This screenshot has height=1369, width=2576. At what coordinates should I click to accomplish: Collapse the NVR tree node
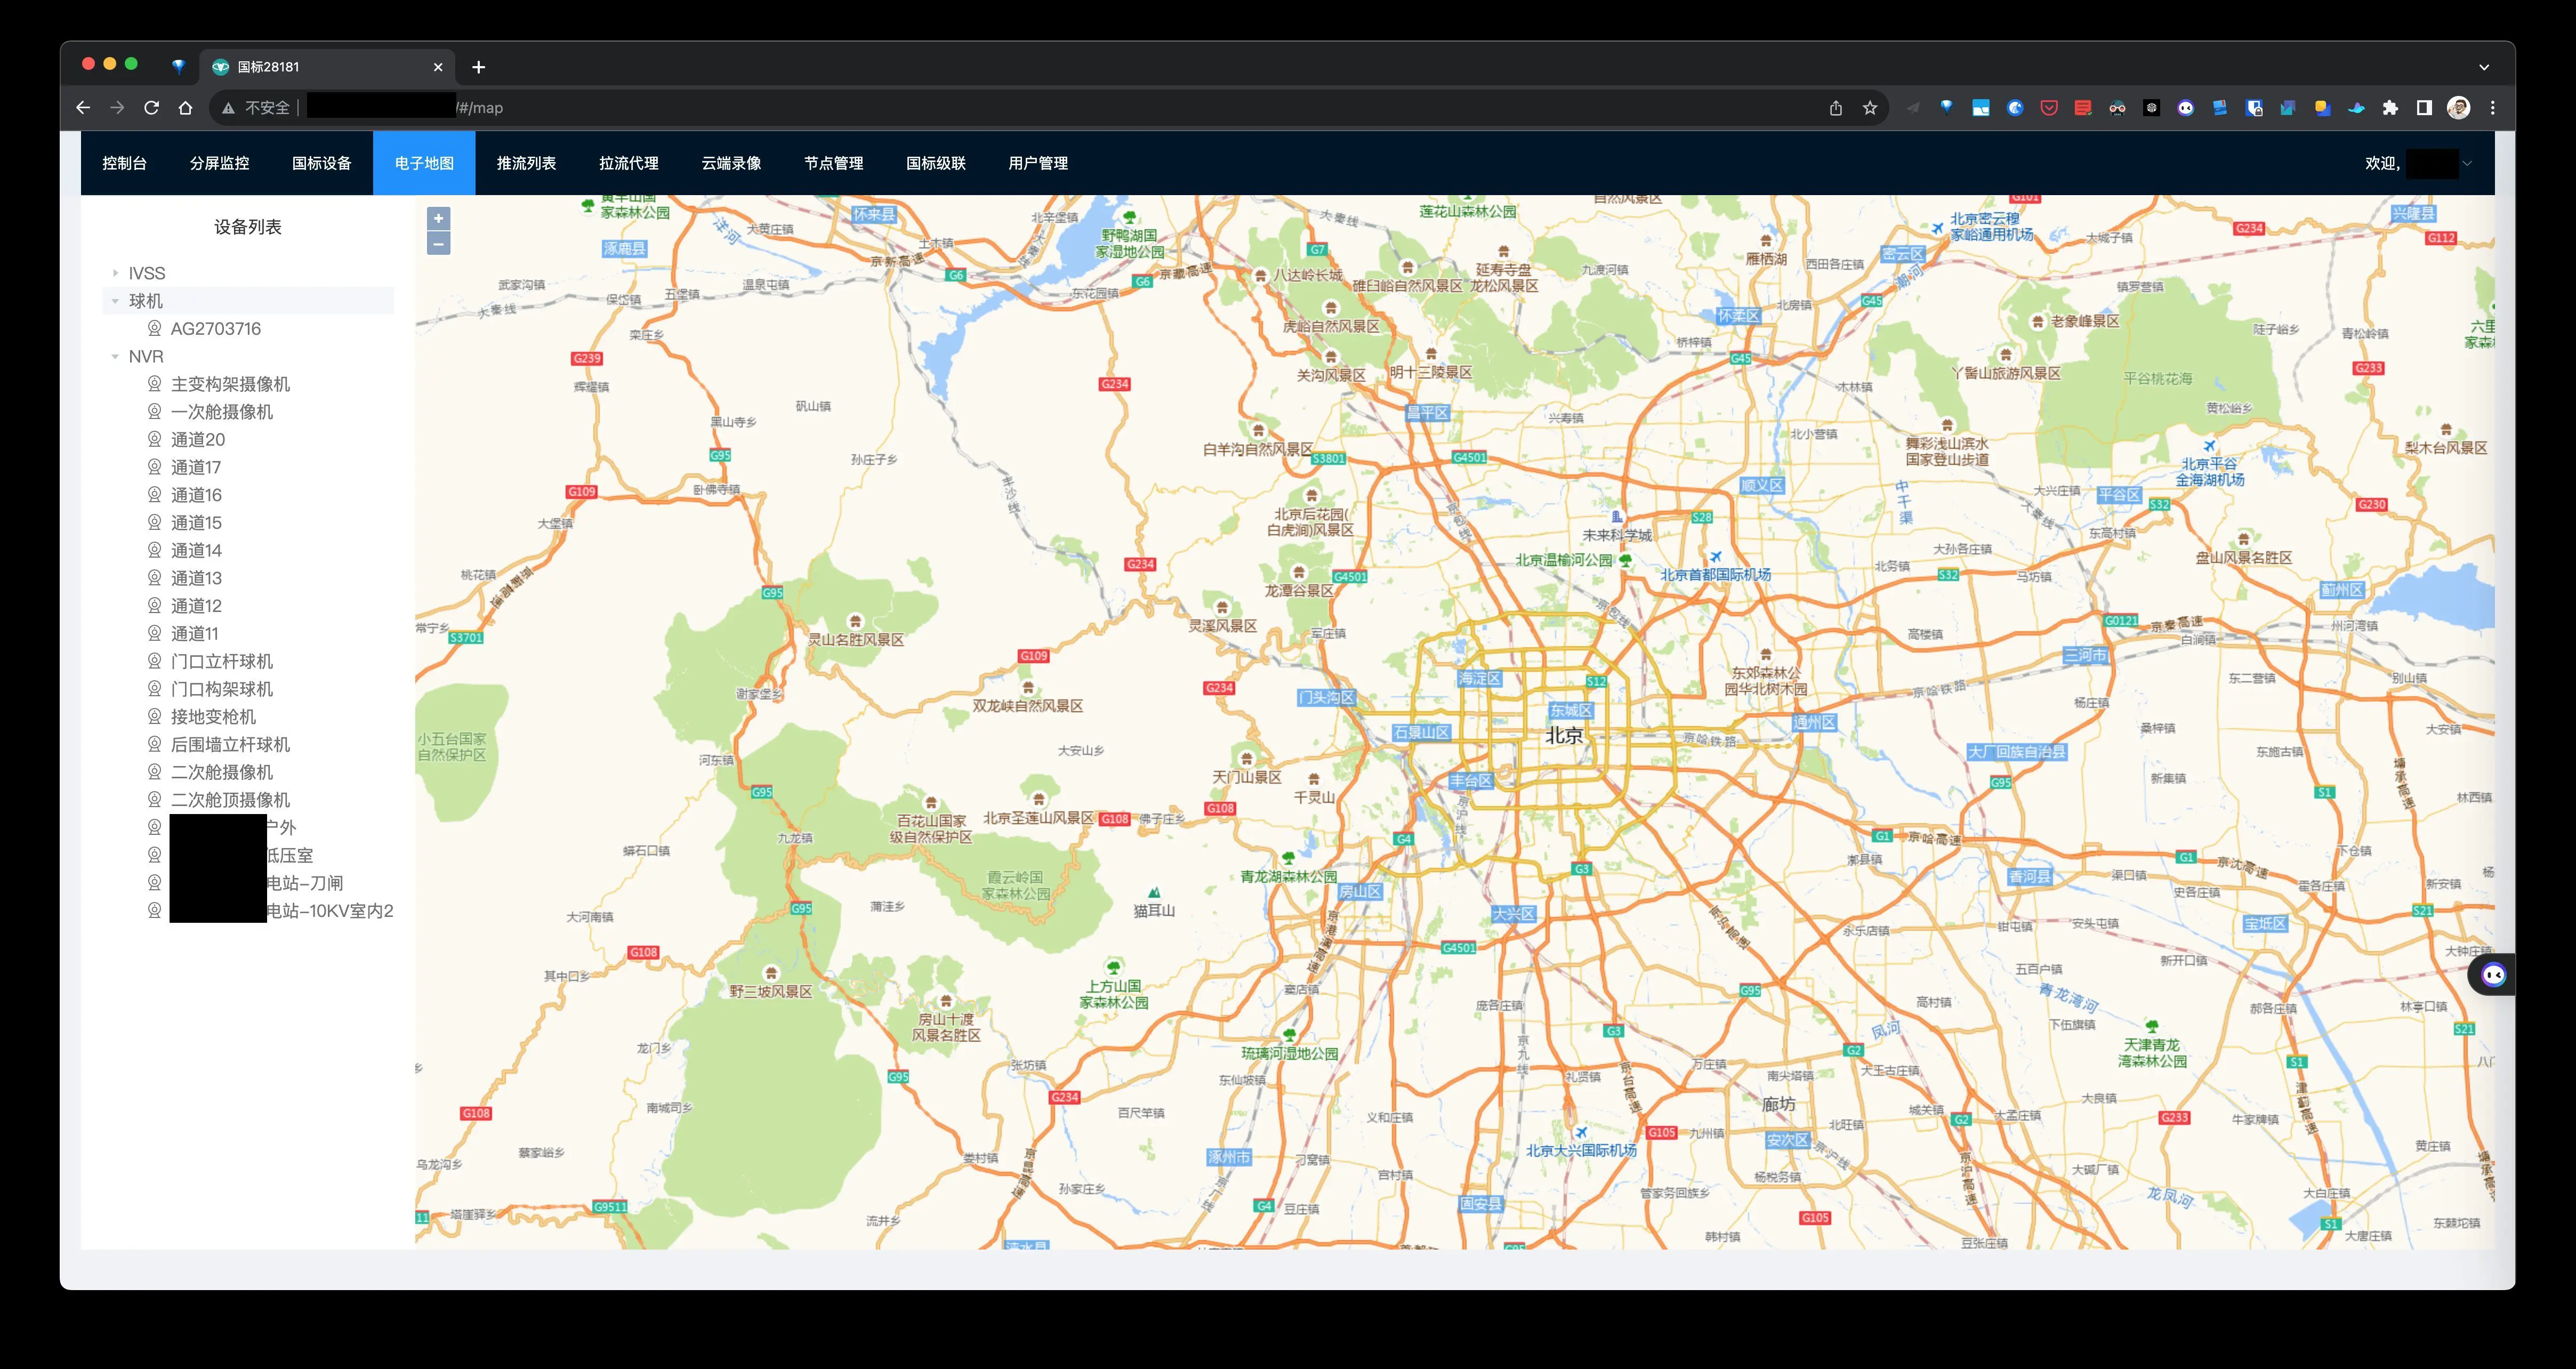[x=116, y=356]
